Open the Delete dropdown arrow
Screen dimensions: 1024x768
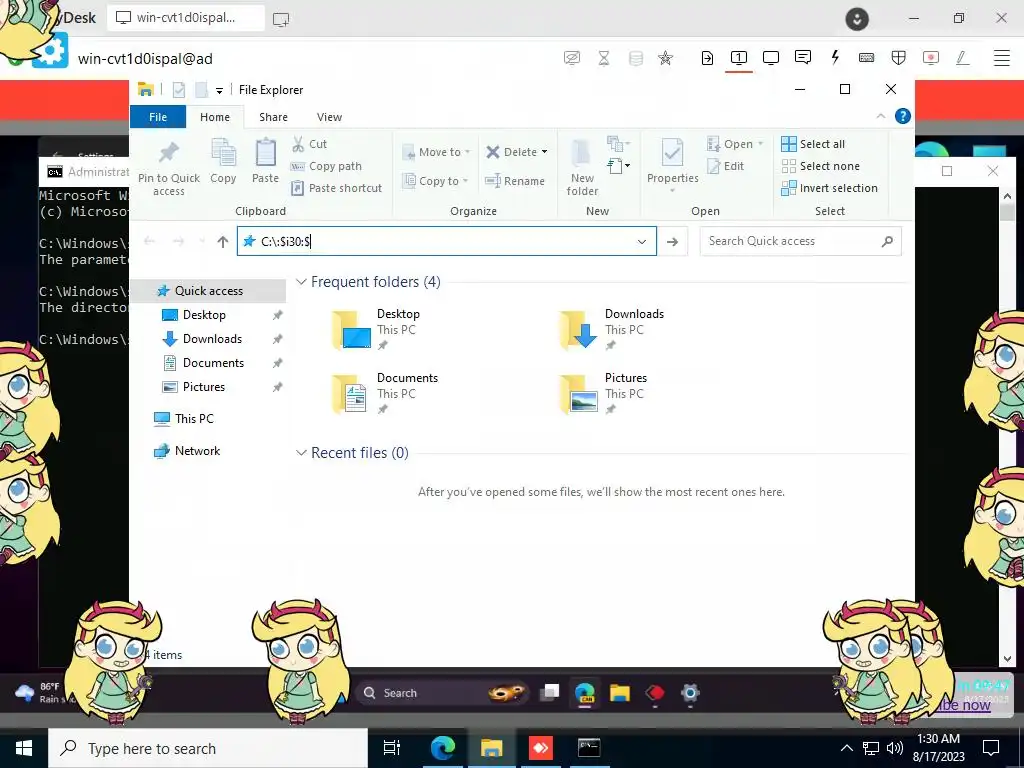544,152
